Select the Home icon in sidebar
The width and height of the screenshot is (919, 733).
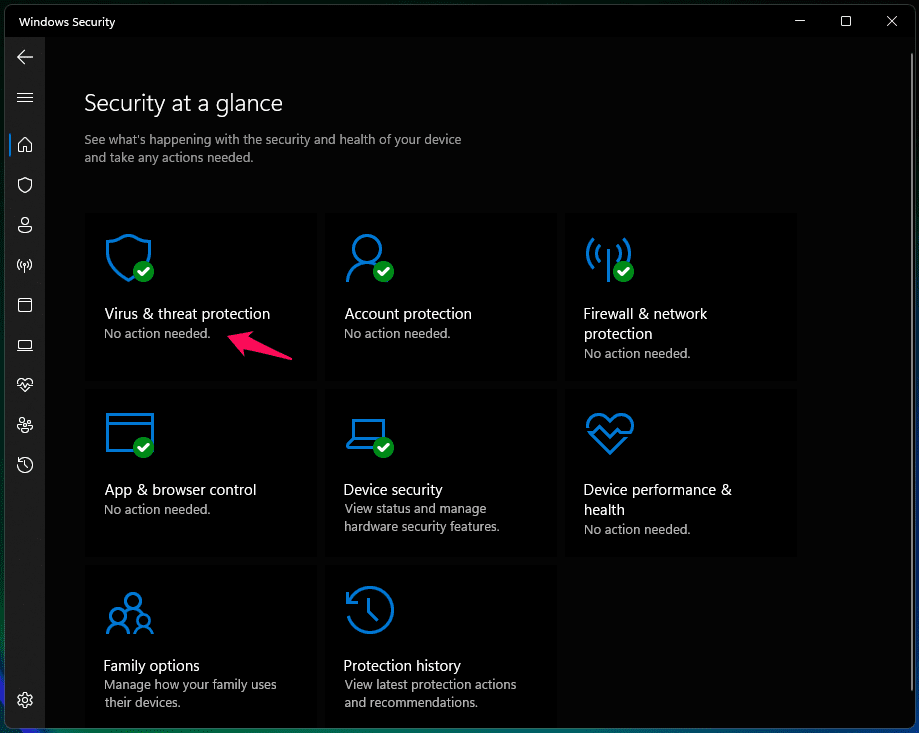(25, 145)
